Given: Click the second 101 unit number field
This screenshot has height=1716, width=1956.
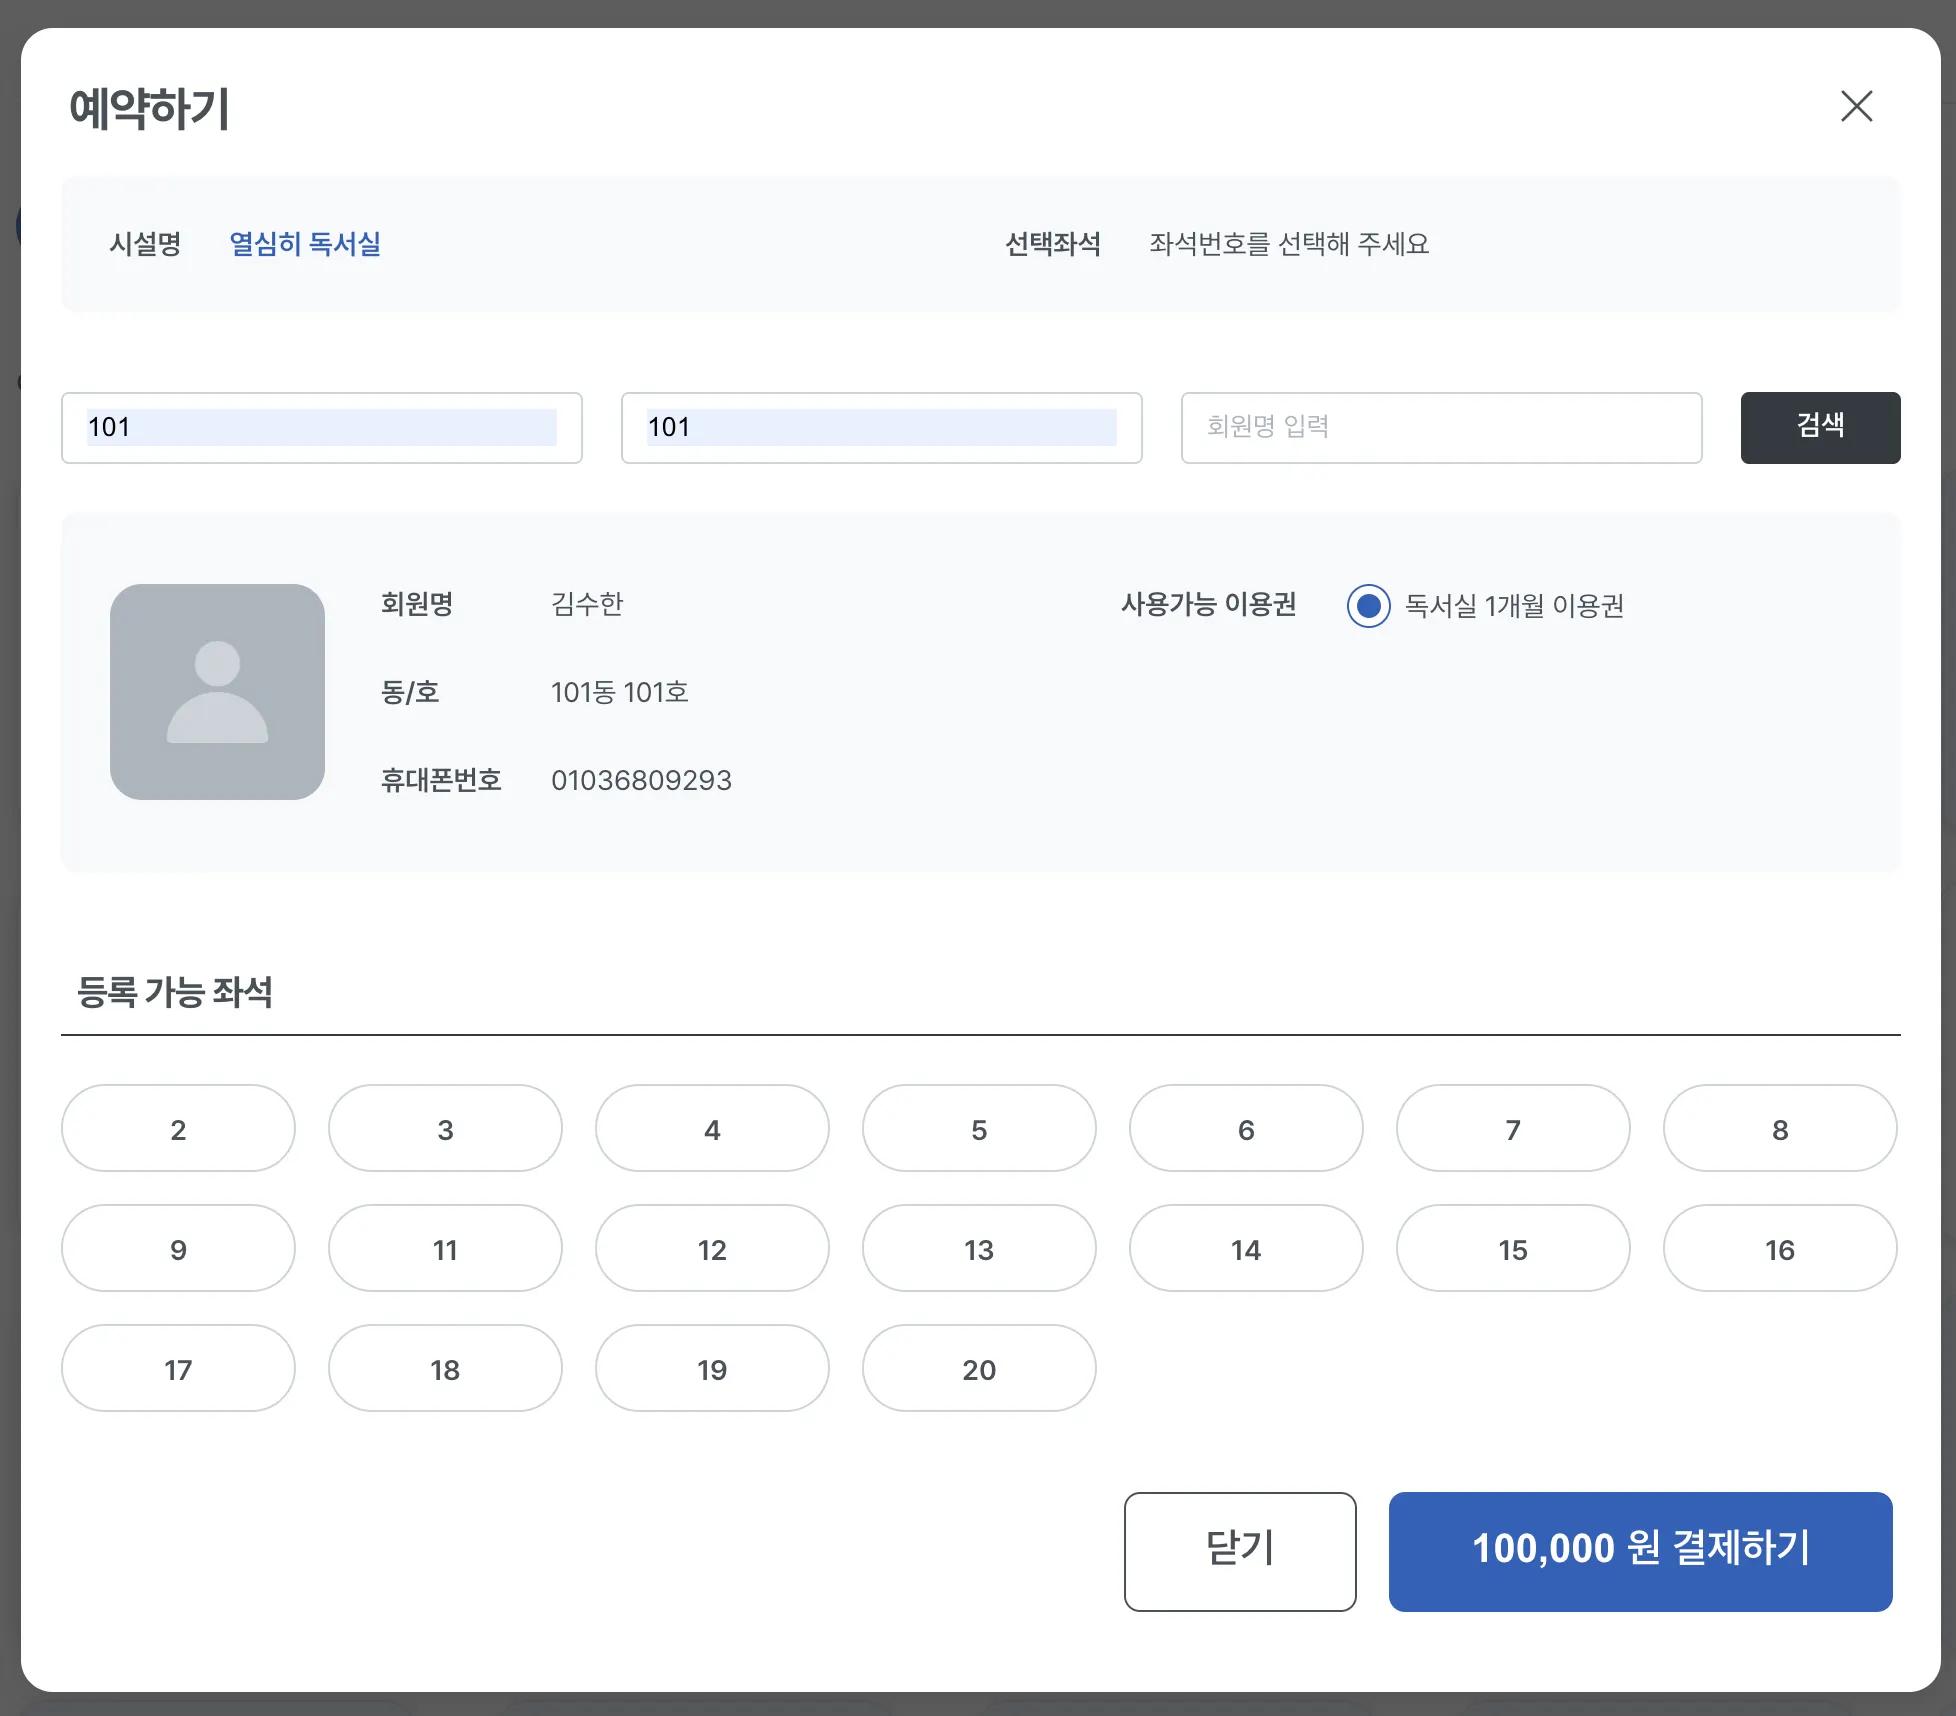Looking at the screenshot, I should coord(881,427).
